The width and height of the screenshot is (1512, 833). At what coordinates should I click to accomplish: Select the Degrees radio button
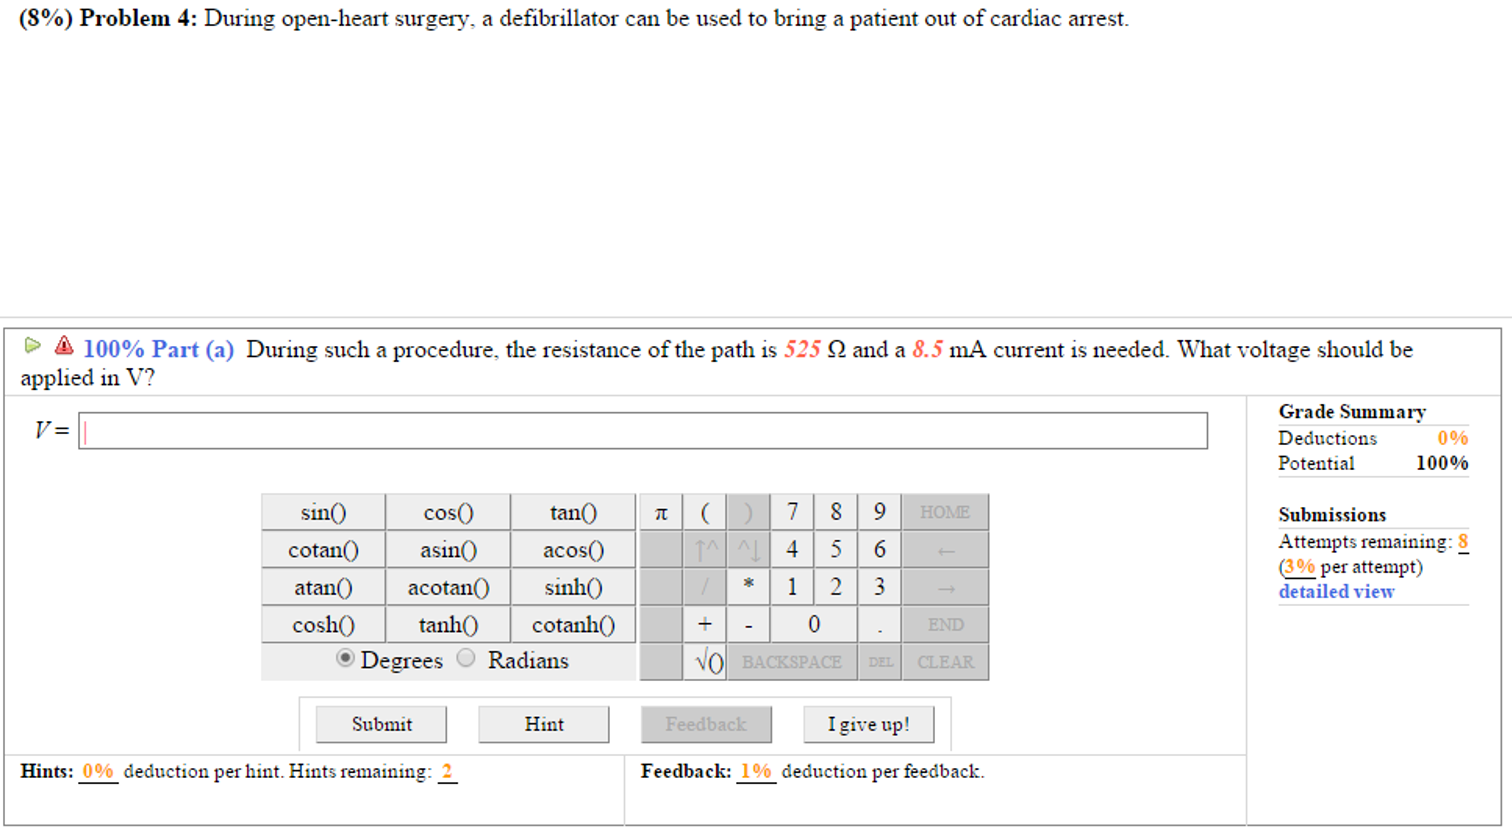click(x=345, y=658)
